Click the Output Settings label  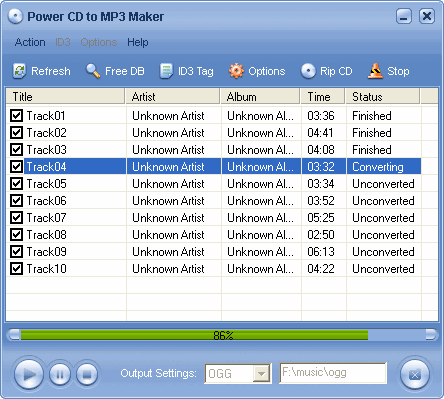coord(158,373)
